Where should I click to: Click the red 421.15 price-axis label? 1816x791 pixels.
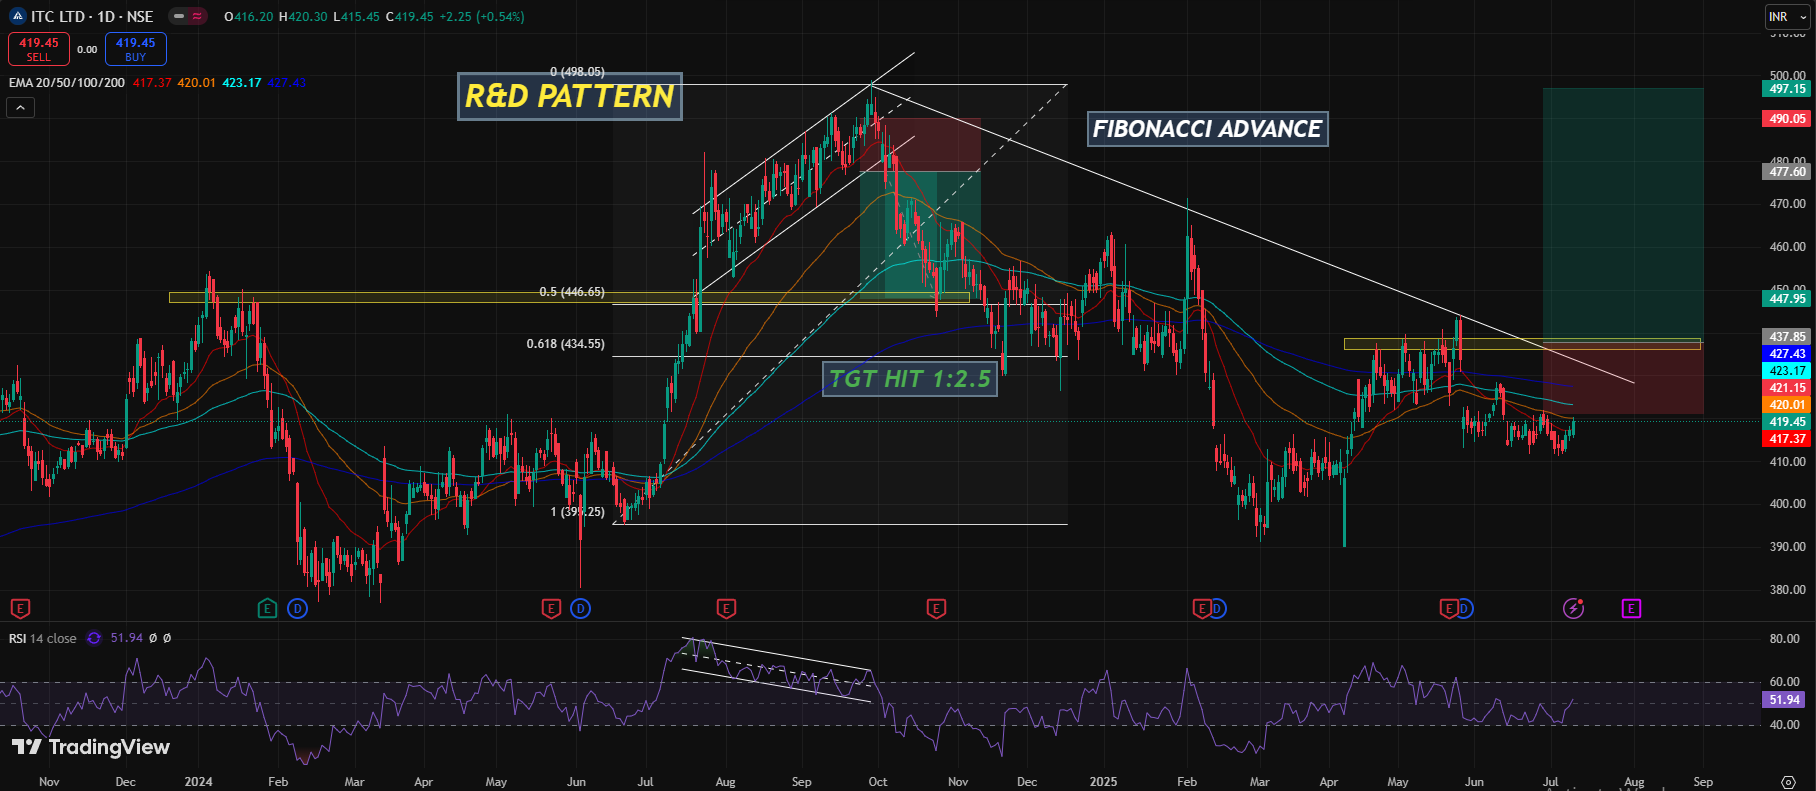tap(1787, 388)
